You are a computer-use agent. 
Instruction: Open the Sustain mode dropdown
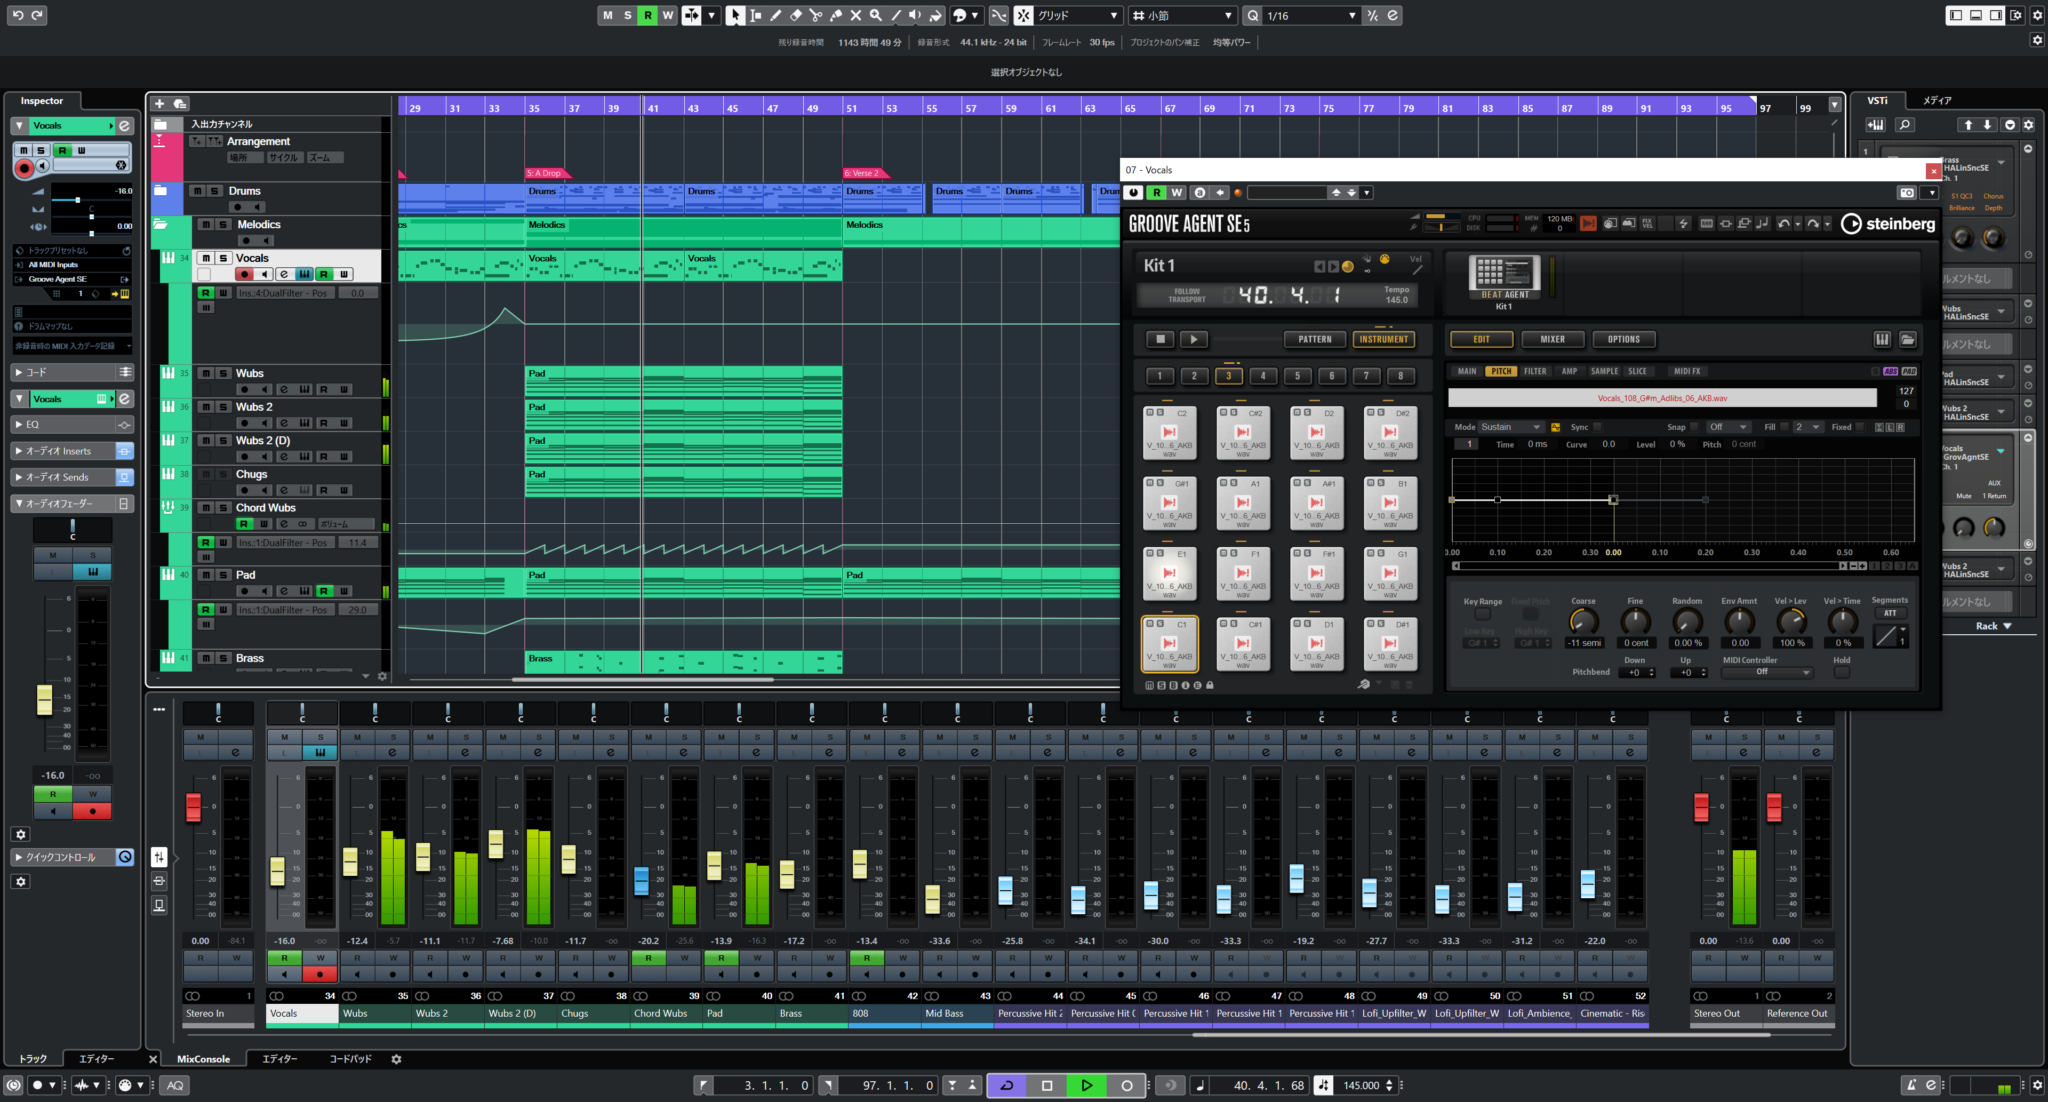tap(1510, 427)
